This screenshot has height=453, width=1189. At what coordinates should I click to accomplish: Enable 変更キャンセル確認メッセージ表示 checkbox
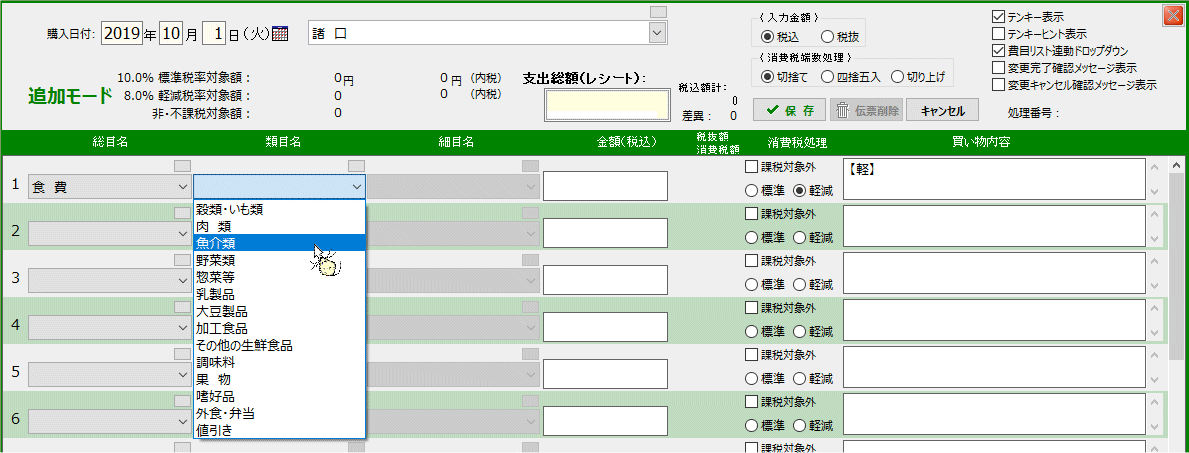tap(999, 85)
